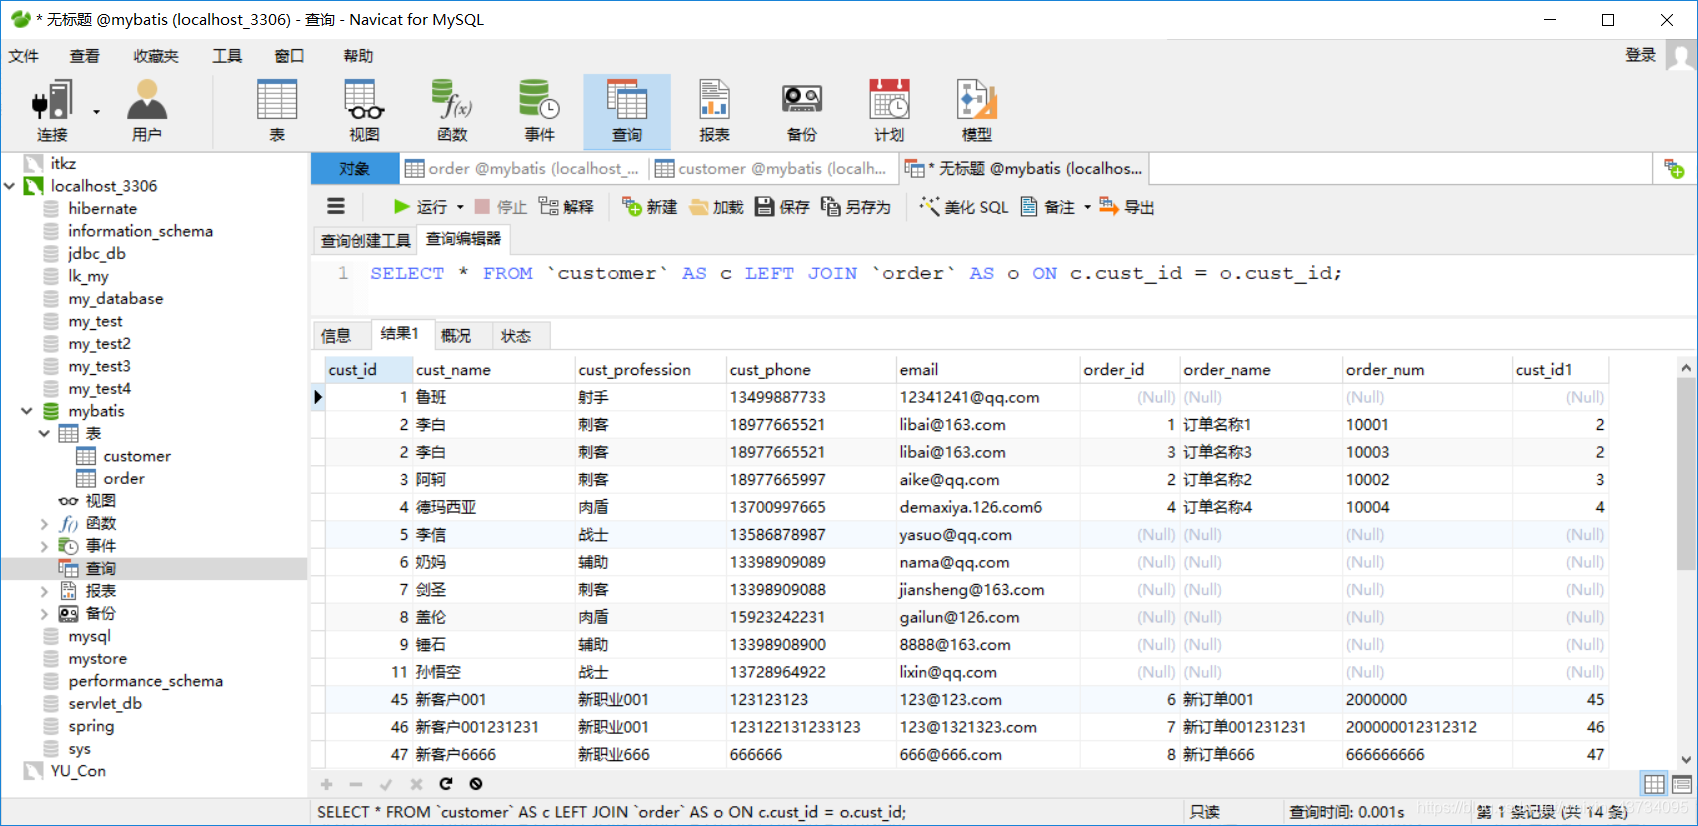Switch to 查询创建工具 tab
The image size is (1698, 826).
[x=366, y=240]
